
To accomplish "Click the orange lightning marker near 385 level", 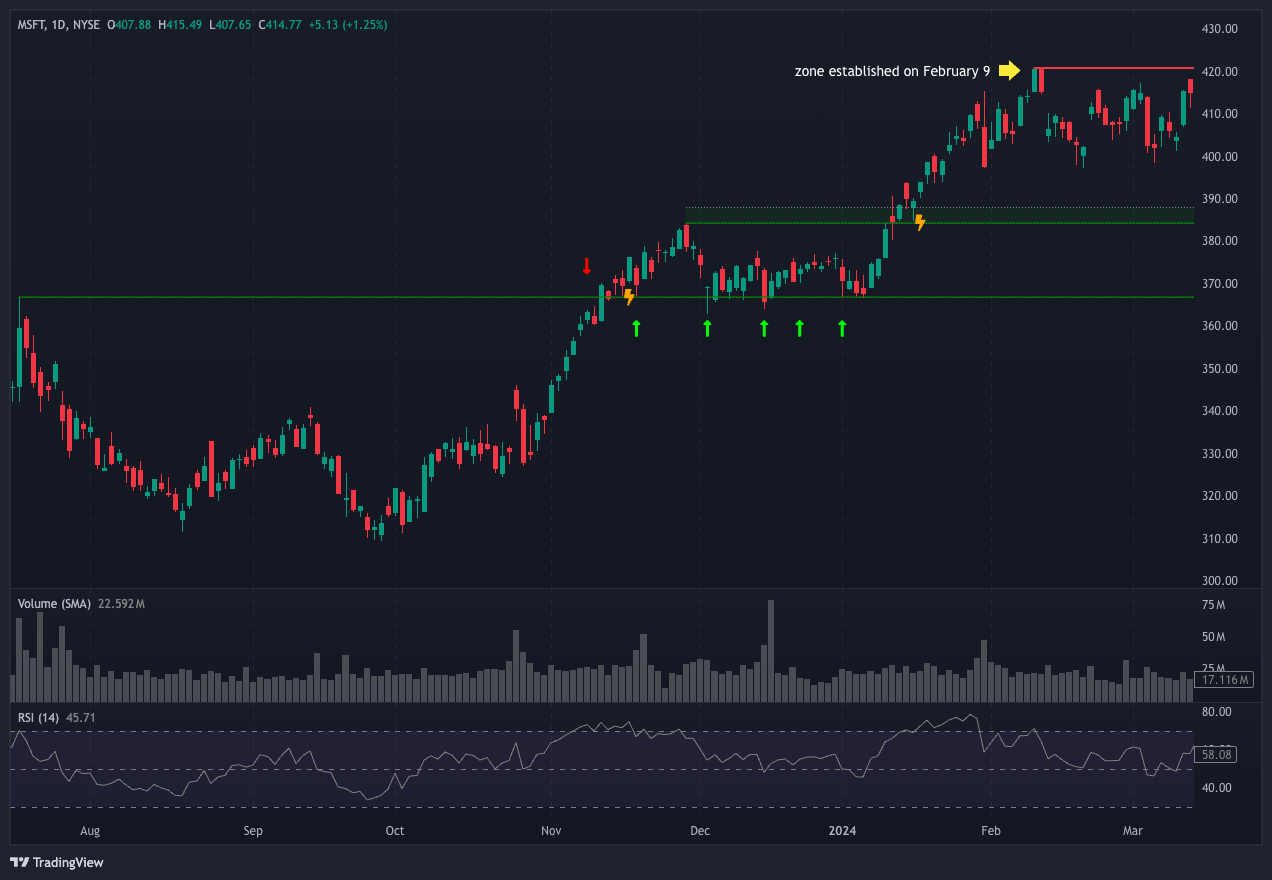I will 920,222.
